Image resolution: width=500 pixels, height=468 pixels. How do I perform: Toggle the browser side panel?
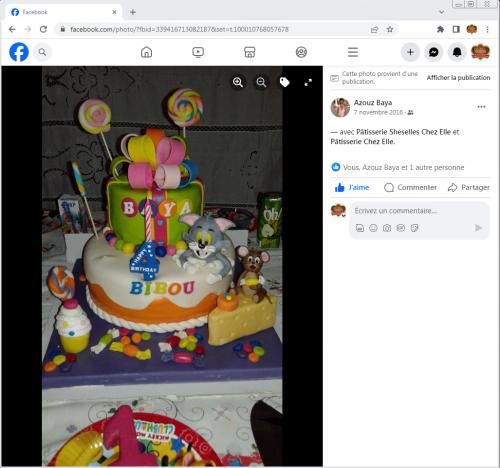[456, 29]
